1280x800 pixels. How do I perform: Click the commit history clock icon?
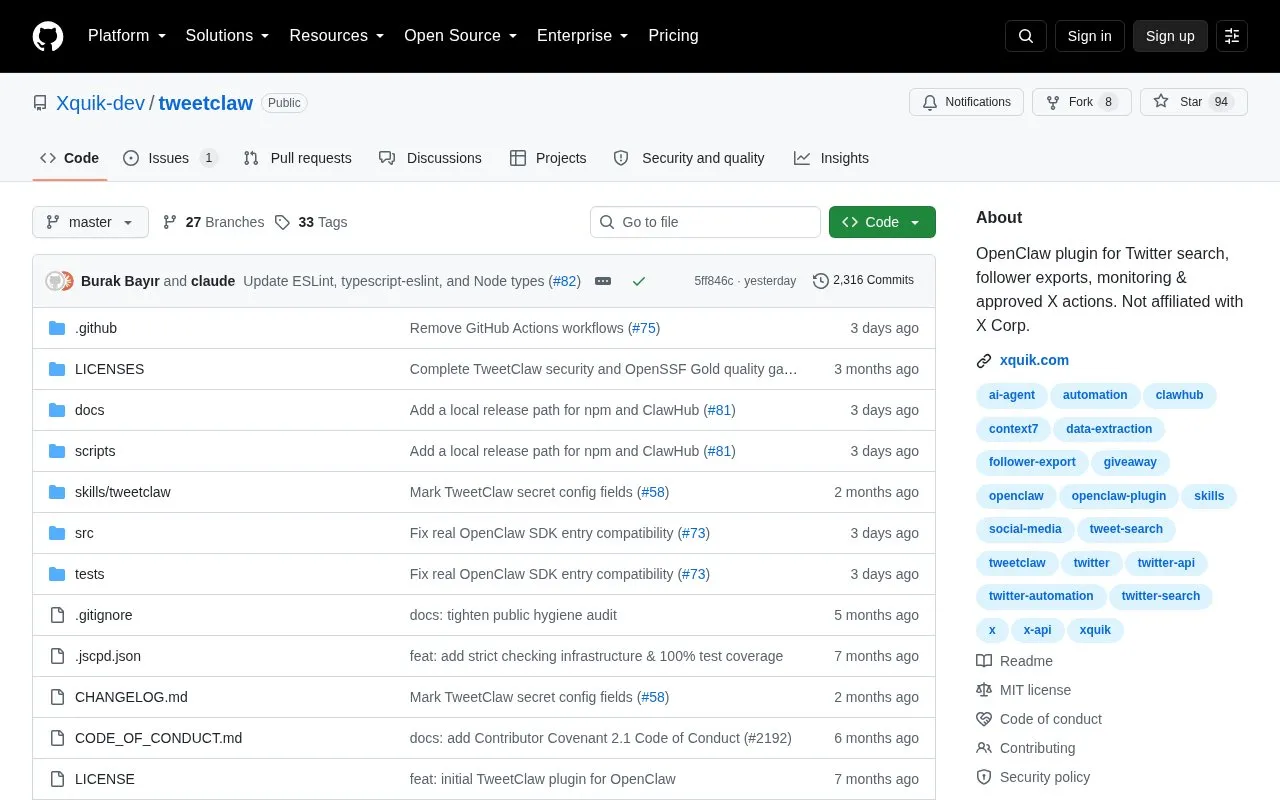821,281
